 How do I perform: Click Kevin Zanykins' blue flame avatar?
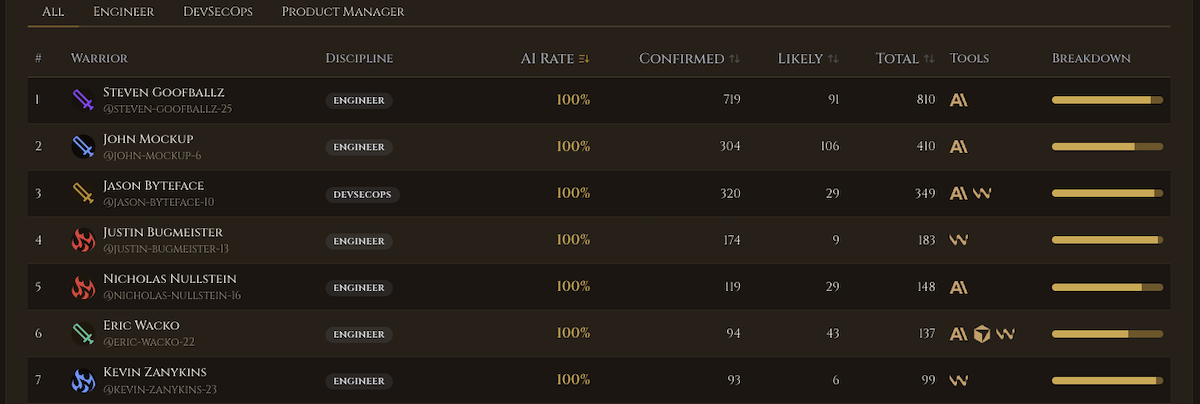pyautogui.click(x=83, y=380)
